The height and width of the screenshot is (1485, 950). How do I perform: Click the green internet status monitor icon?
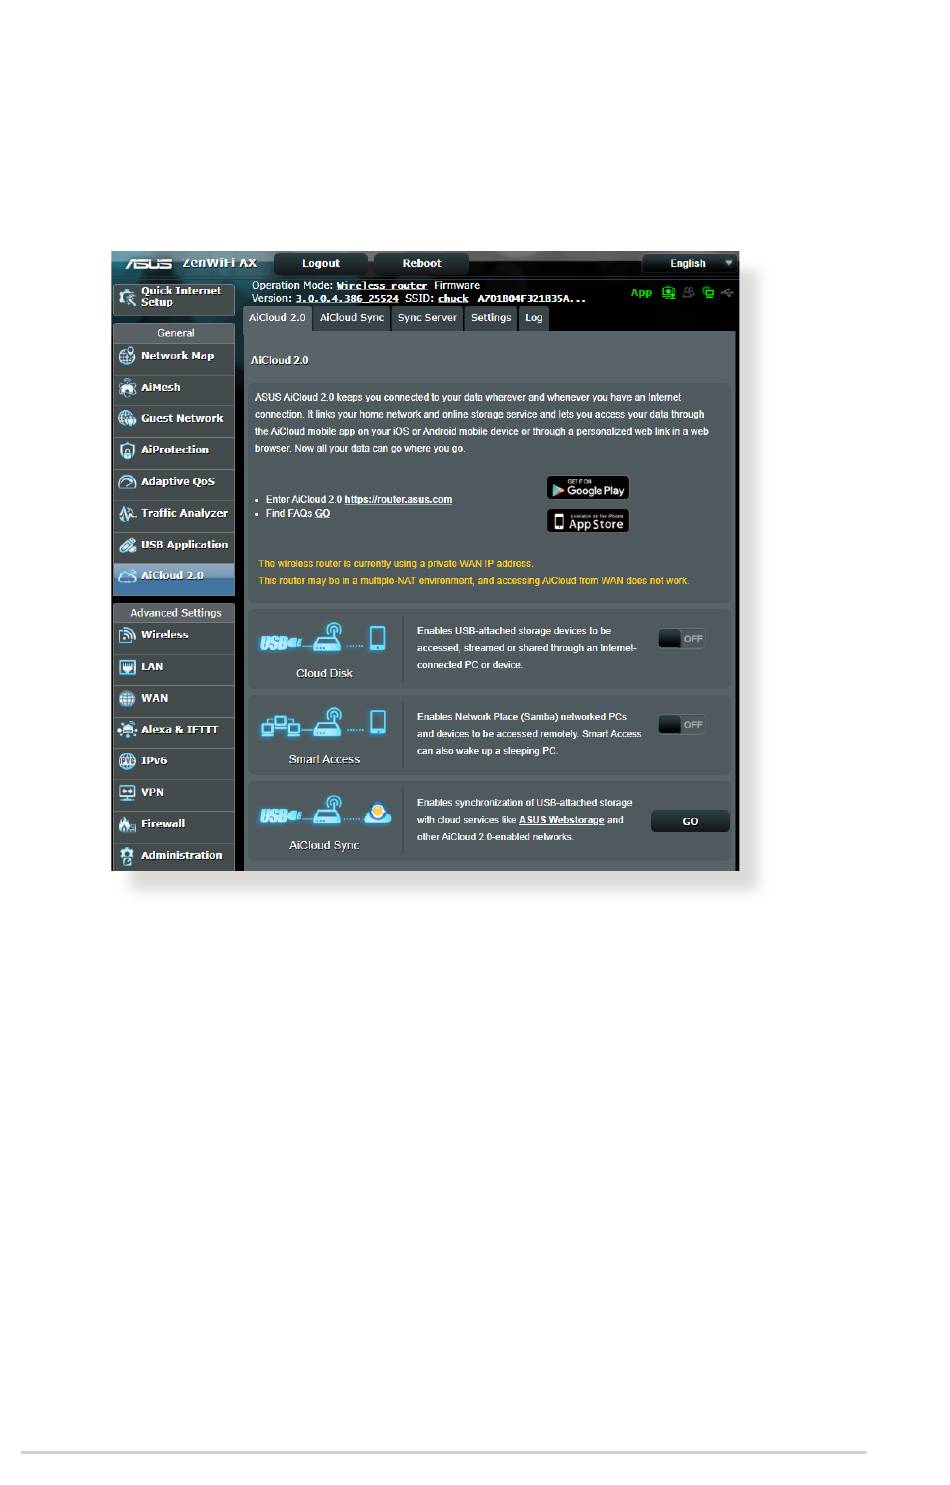[x=669, y=293]
